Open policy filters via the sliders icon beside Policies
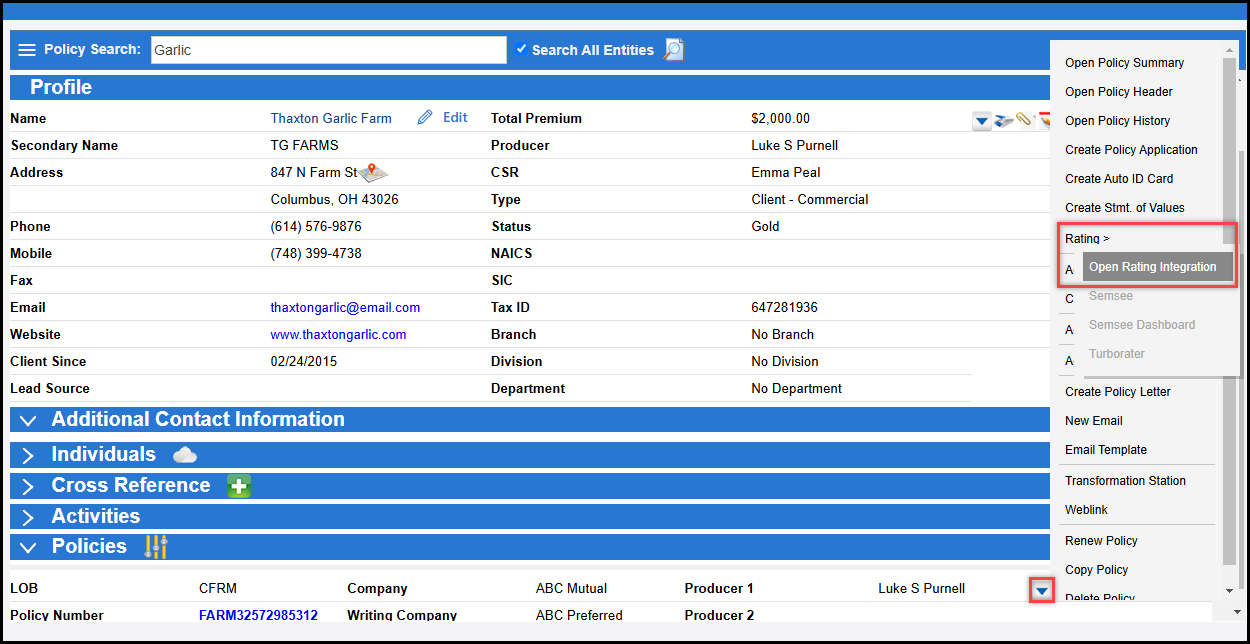The width and height of the screenshot is (1250, 644). tap(155, 546)
